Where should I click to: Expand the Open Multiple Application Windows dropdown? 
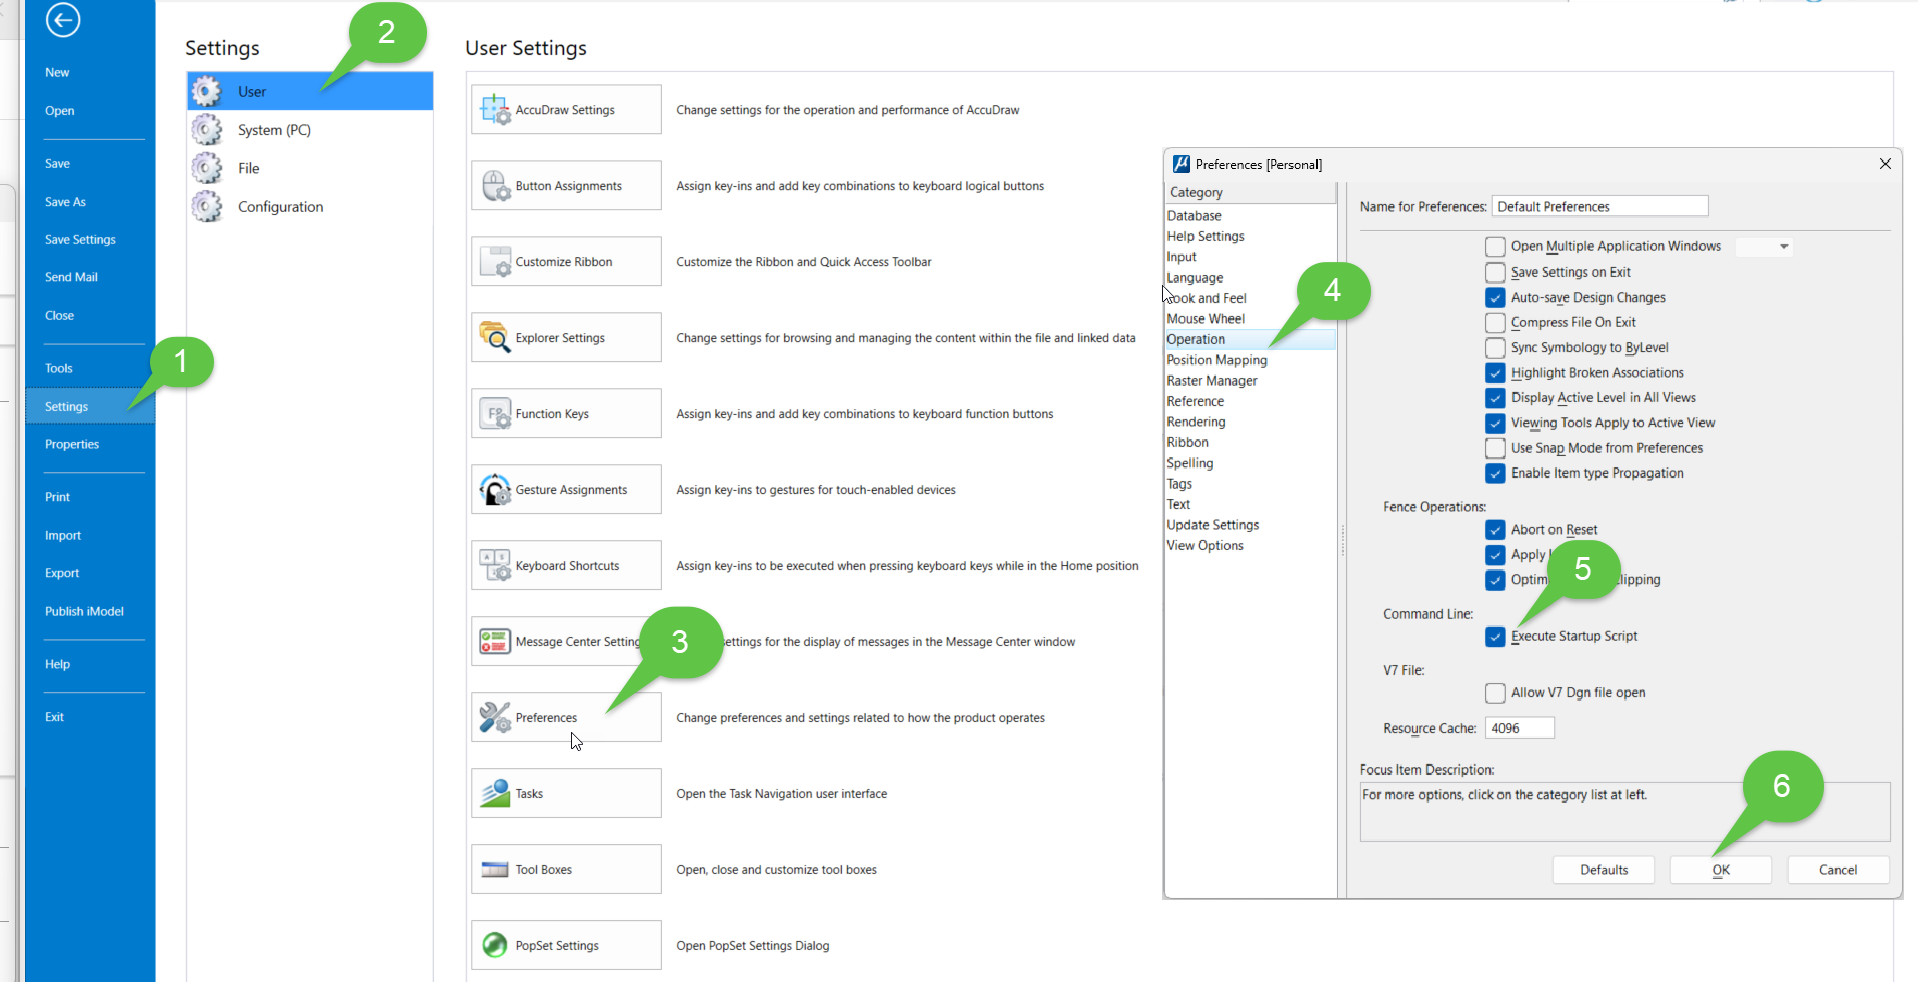(x=1783, y=246)
